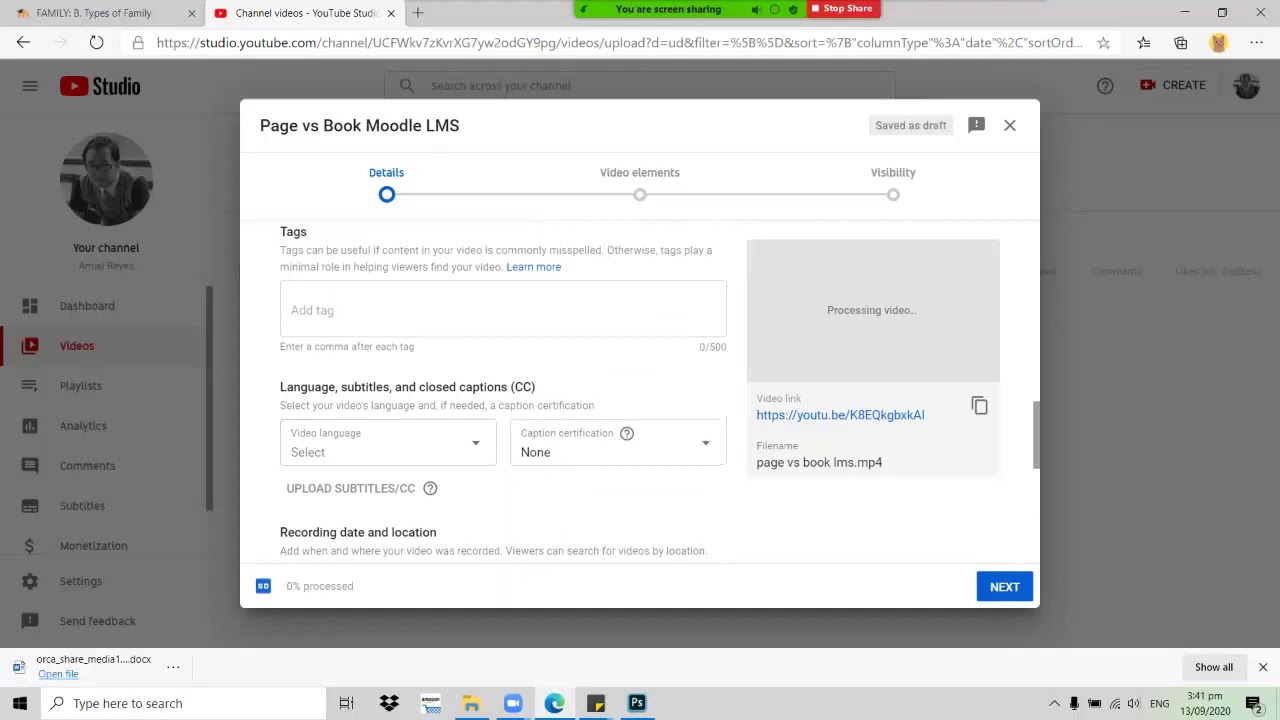Click the Add tag input field
Viewport: 1280px width, 720px height.
coord(503,310)
